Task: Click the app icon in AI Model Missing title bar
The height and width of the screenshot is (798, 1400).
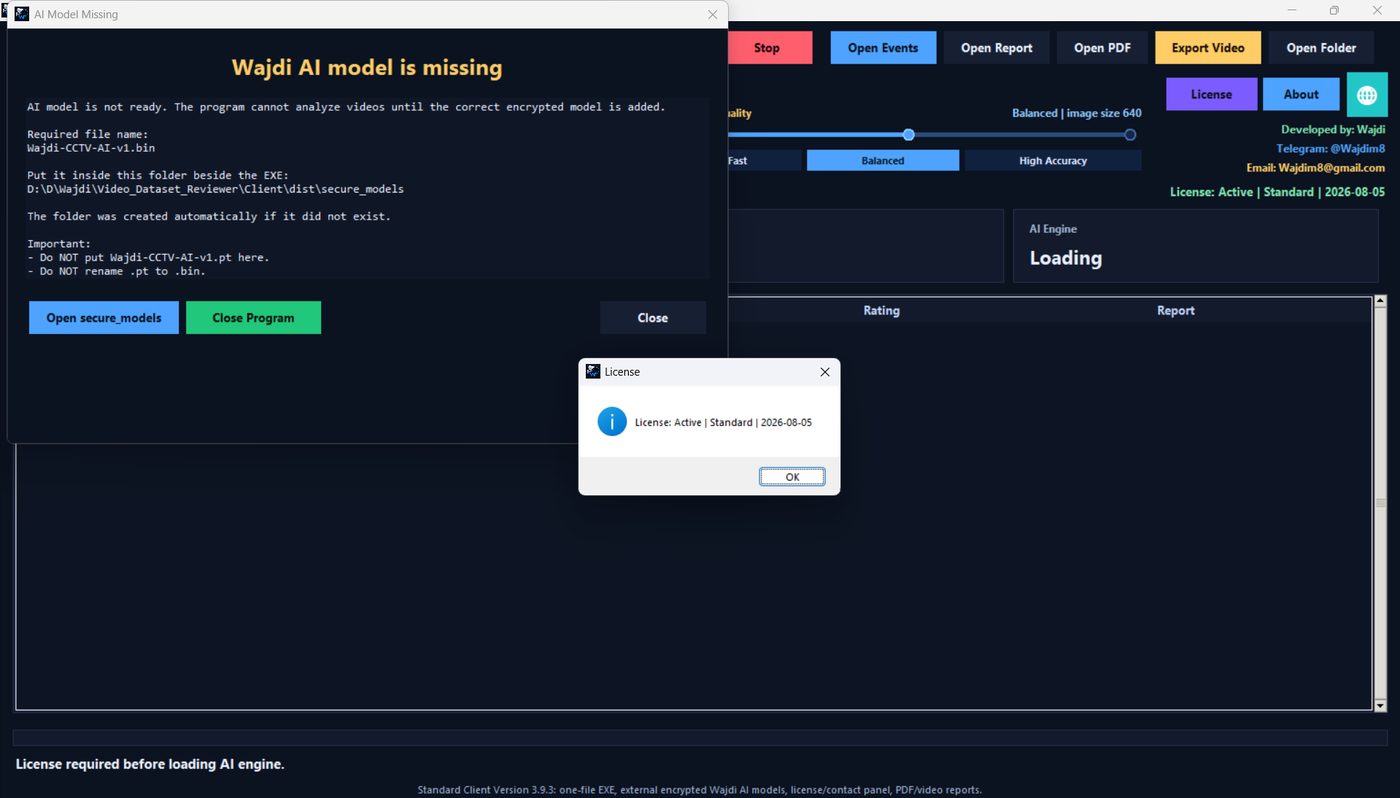Action: [22, 14]
